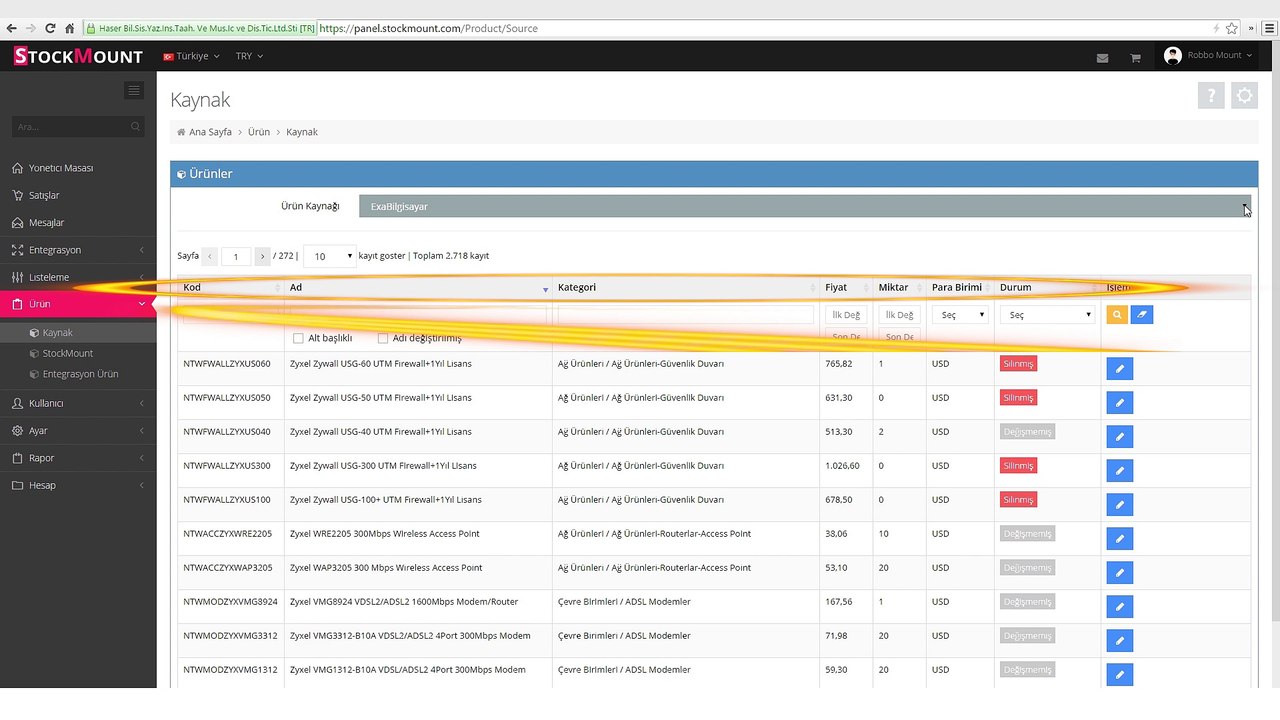
Task: Open the page settings gear icon
Action: click(1245, 96)
